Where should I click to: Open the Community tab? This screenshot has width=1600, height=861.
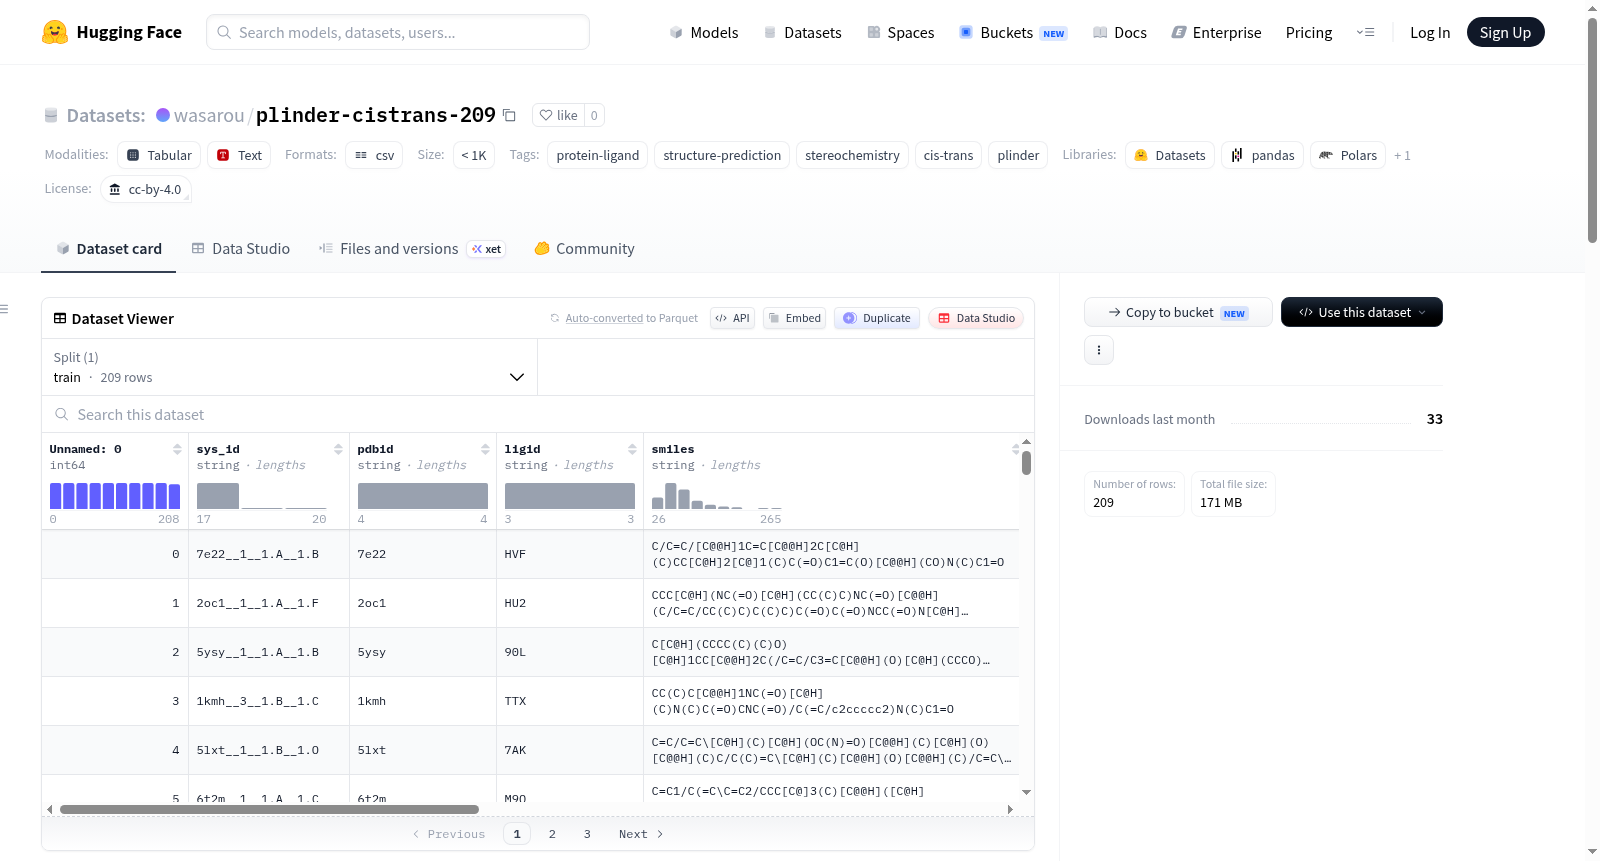click(x=585, y=249)
